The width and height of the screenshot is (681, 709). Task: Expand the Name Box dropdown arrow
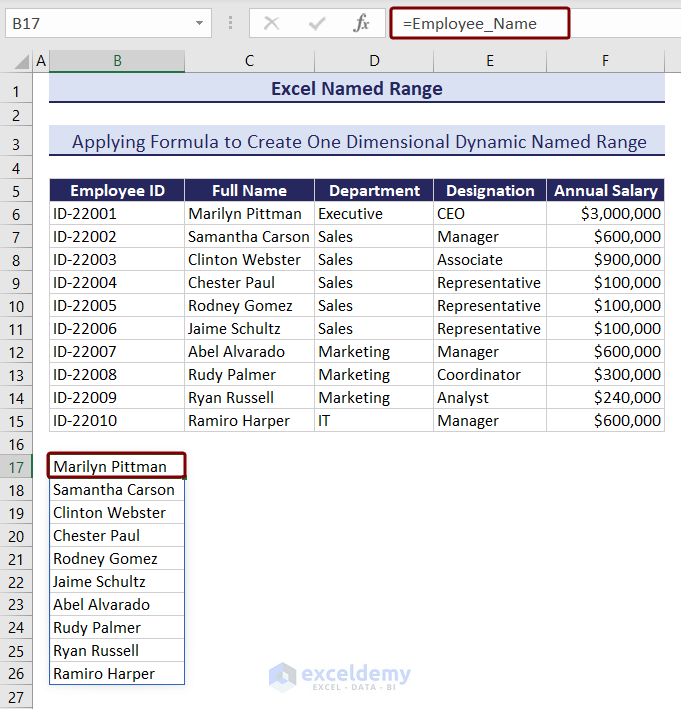(x=199, y=23)
